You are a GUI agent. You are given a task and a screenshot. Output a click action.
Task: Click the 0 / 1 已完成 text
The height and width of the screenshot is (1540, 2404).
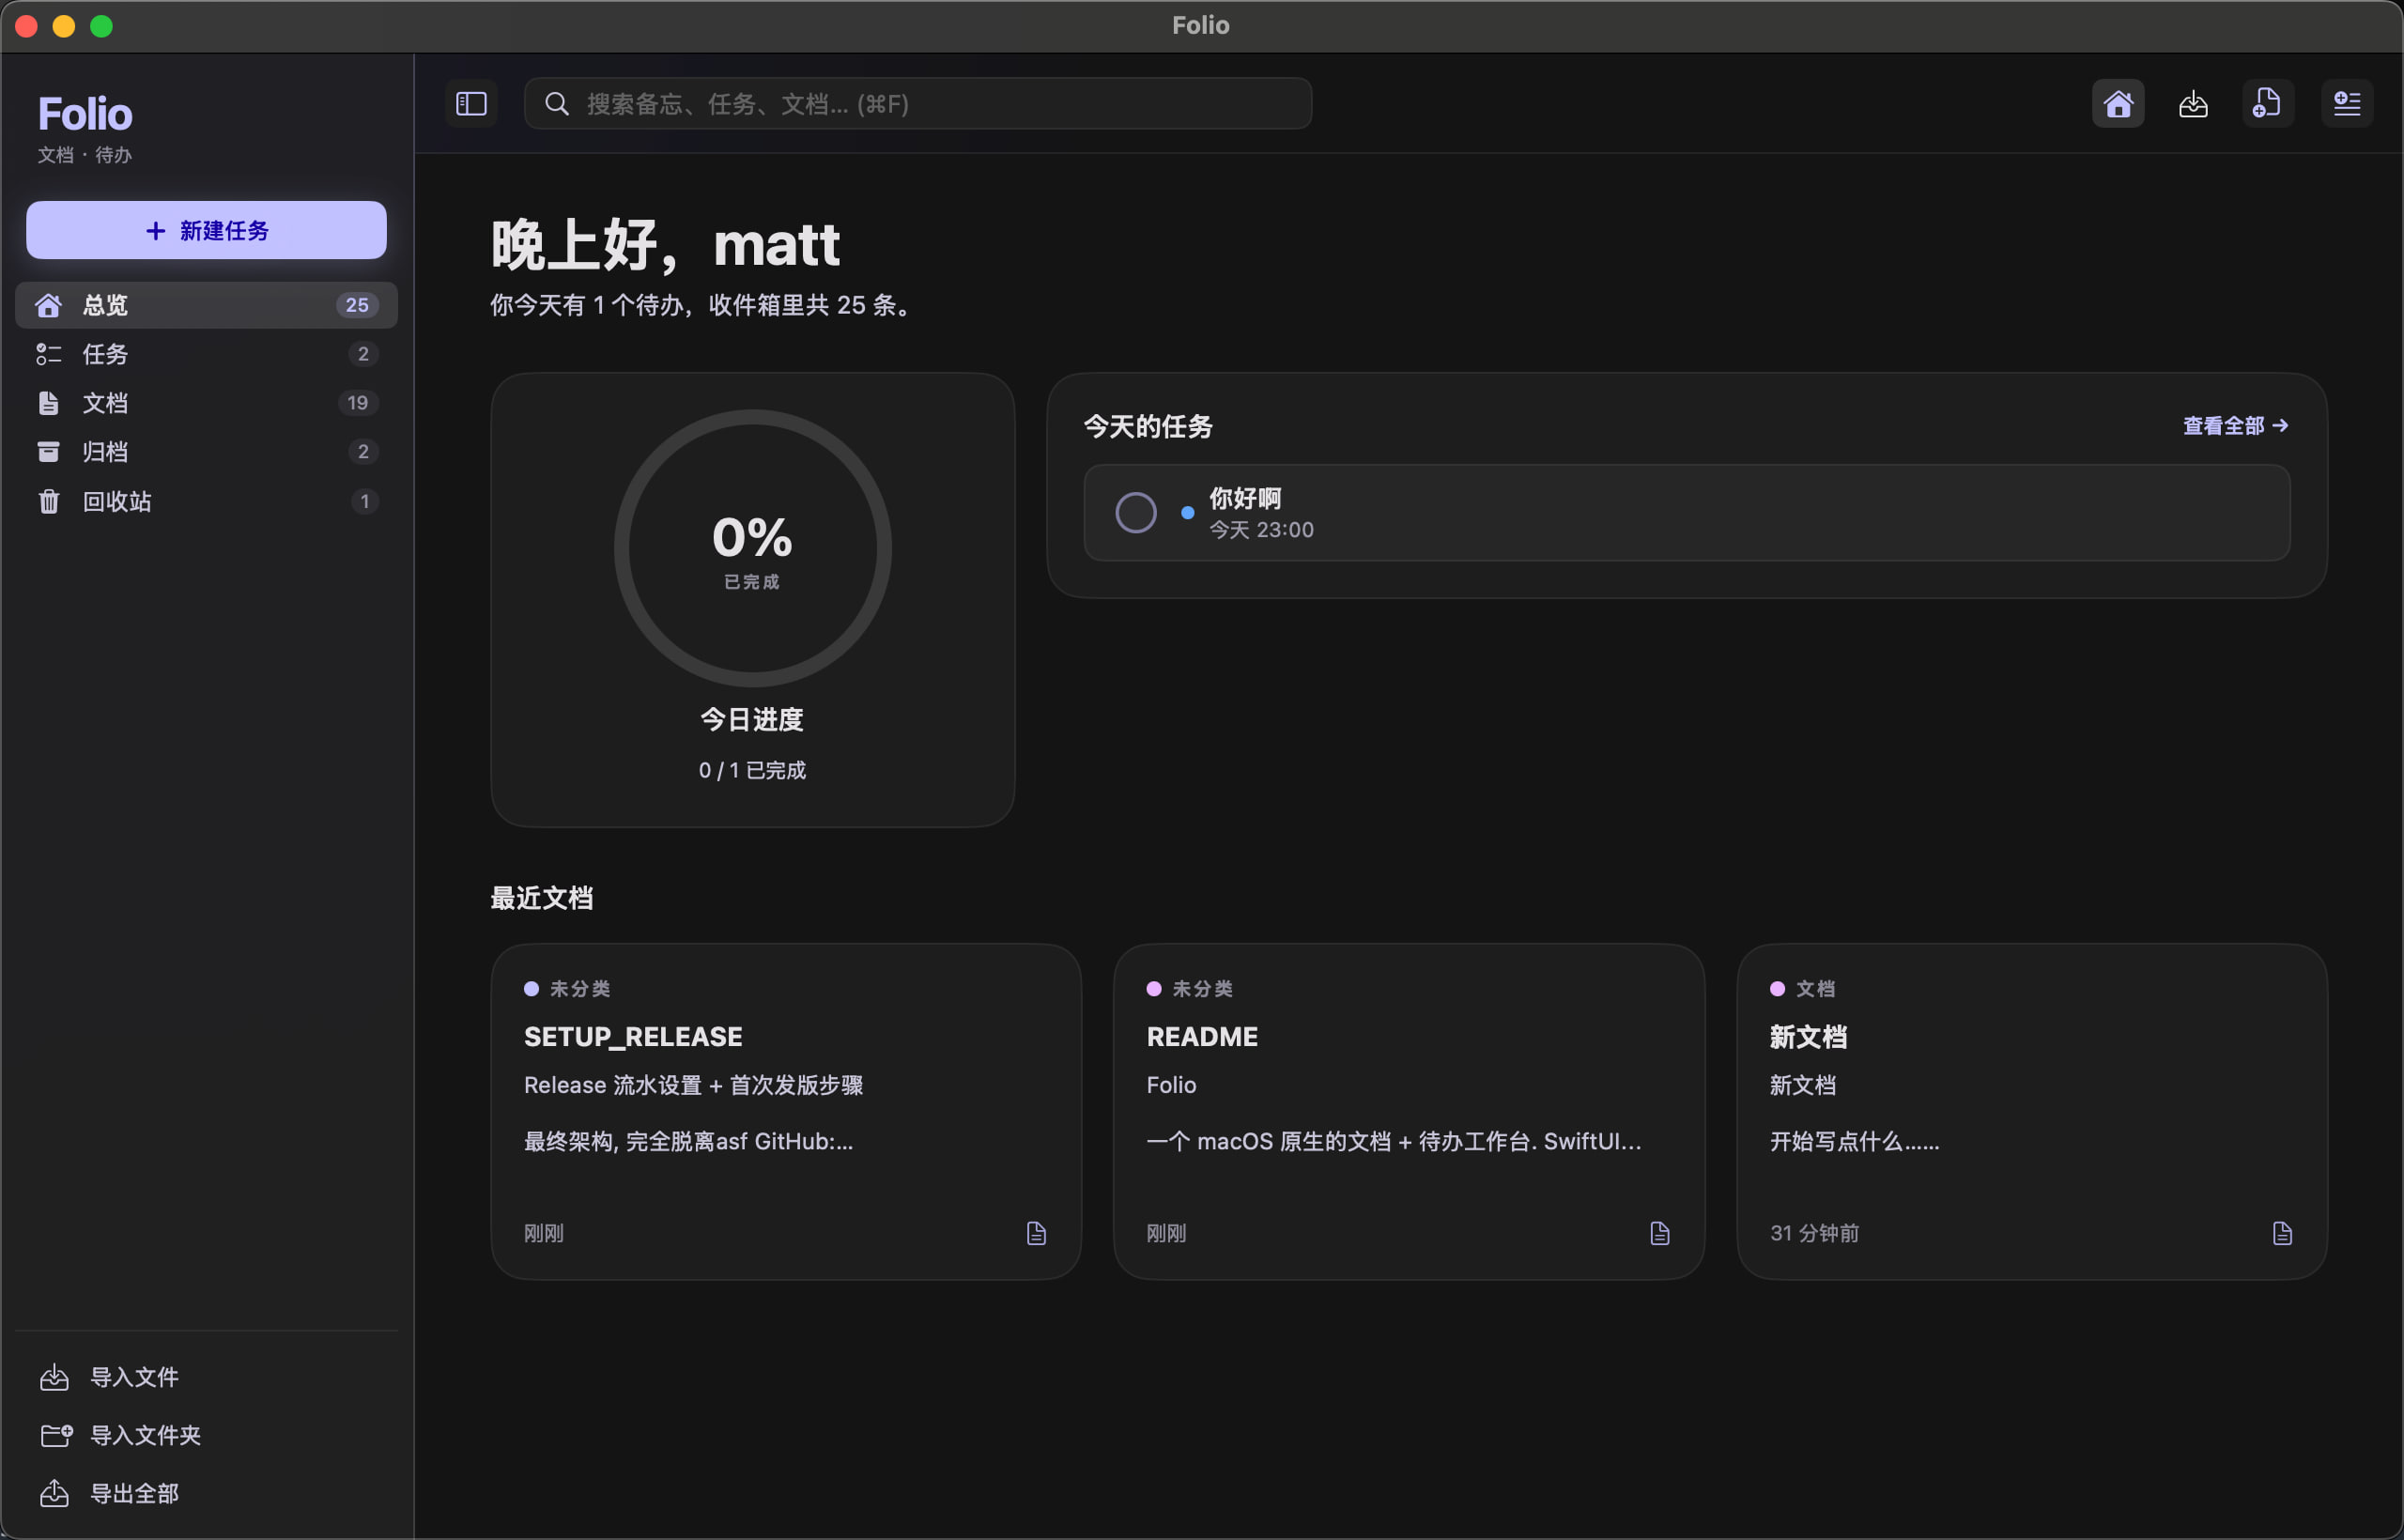click(x=752, y=770)
